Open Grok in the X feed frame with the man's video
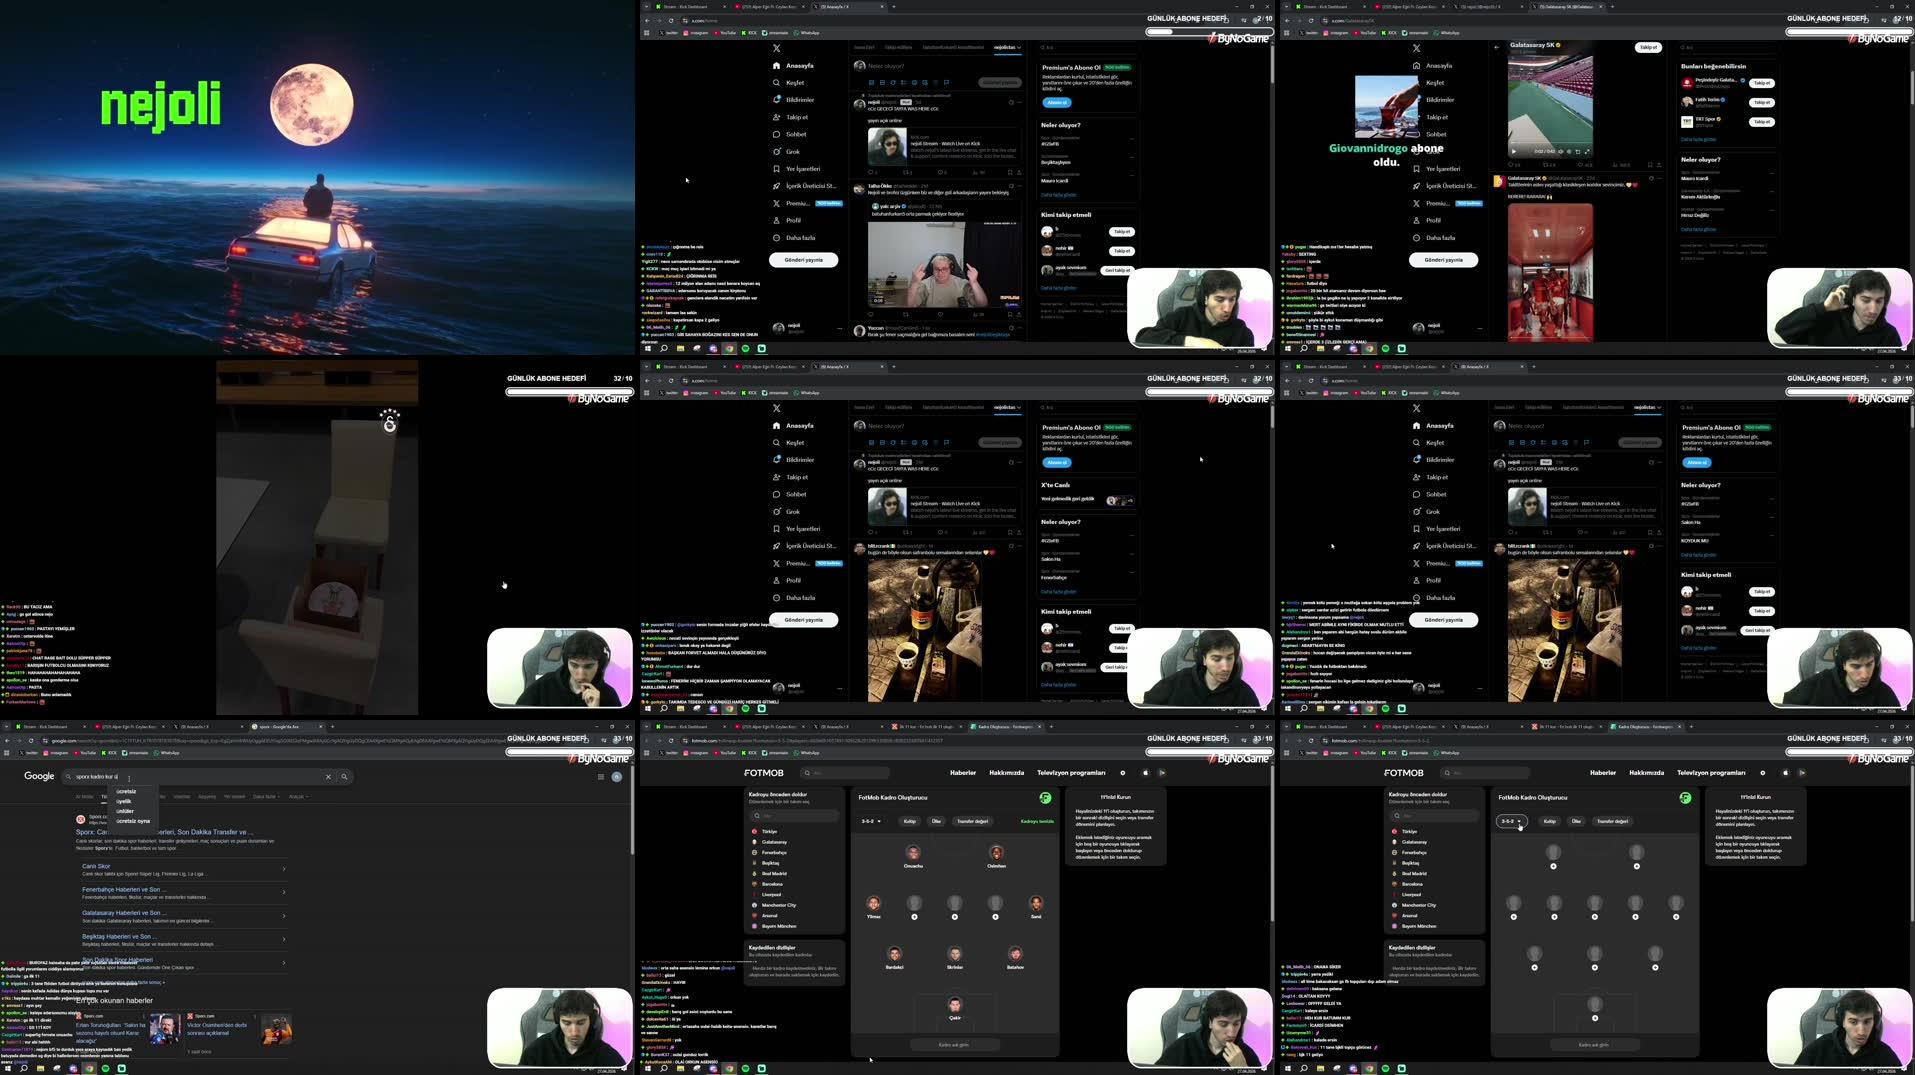 point(786,152)
